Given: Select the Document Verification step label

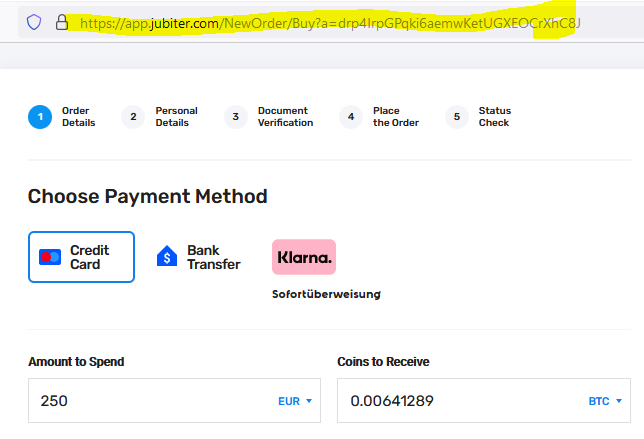Looking at the screenshot, I should coord(285,117).
